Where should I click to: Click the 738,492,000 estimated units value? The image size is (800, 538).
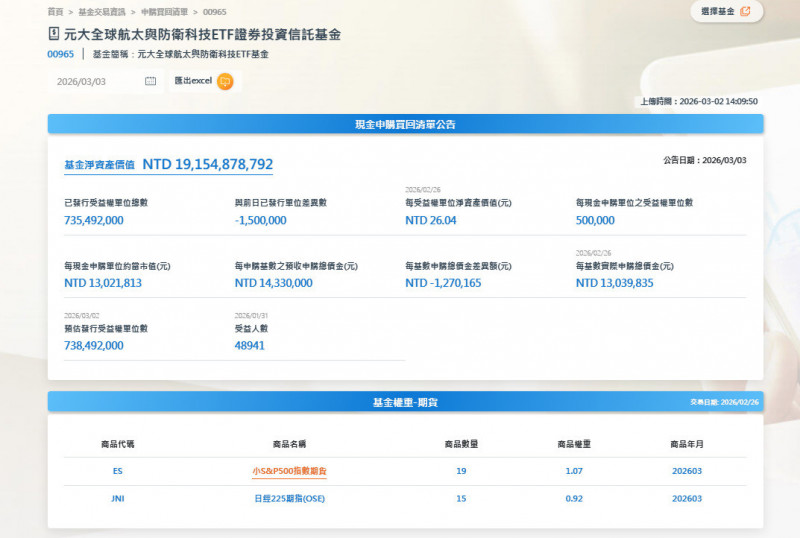click(x=94, y=346)
